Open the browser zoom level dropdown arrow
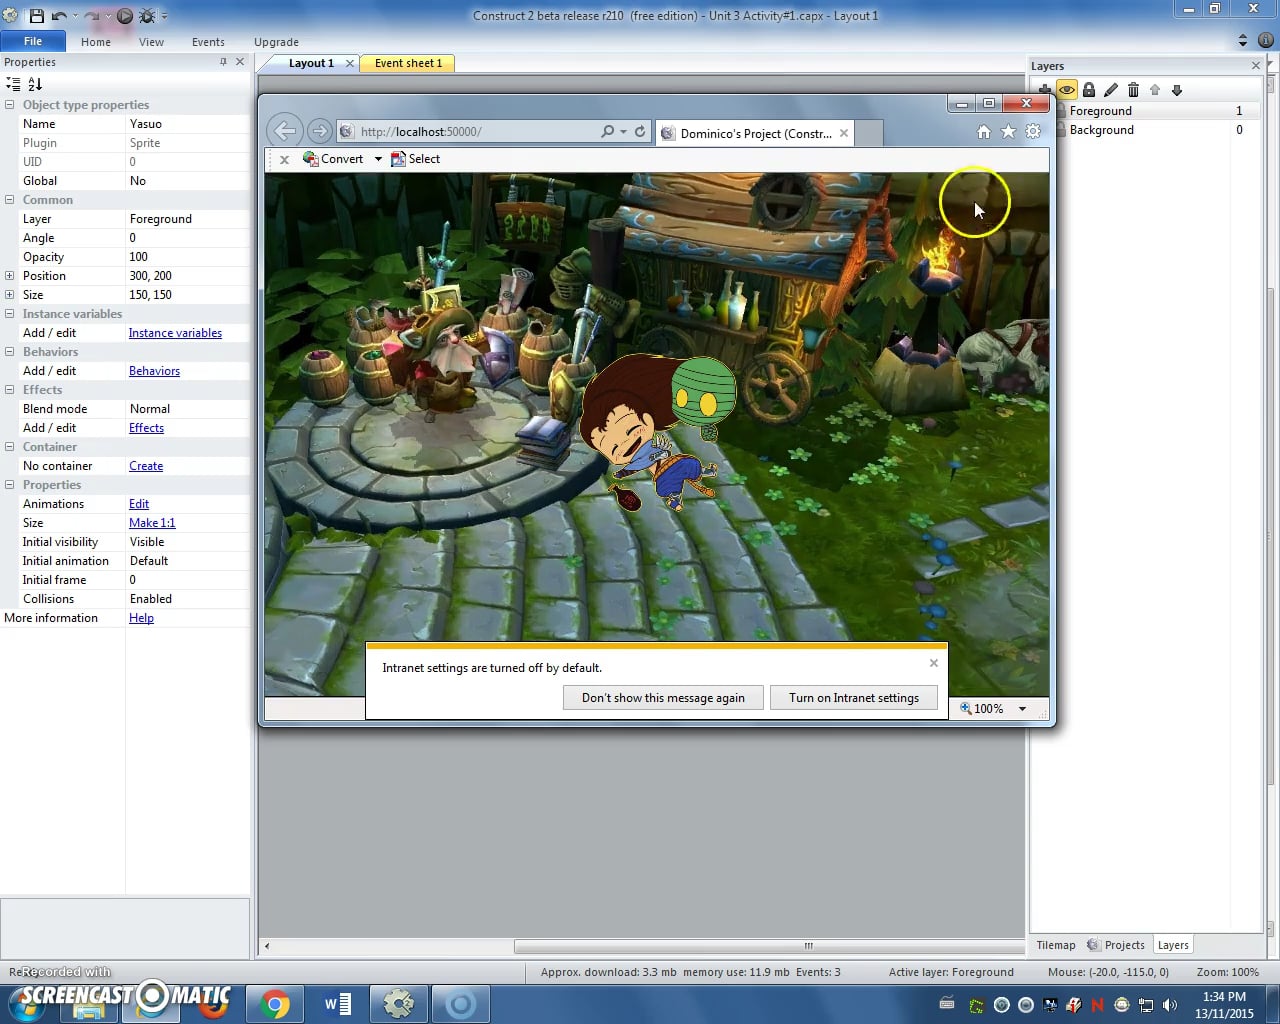Viewport: 1280px width, 1024px height. tap(1022, 709)
